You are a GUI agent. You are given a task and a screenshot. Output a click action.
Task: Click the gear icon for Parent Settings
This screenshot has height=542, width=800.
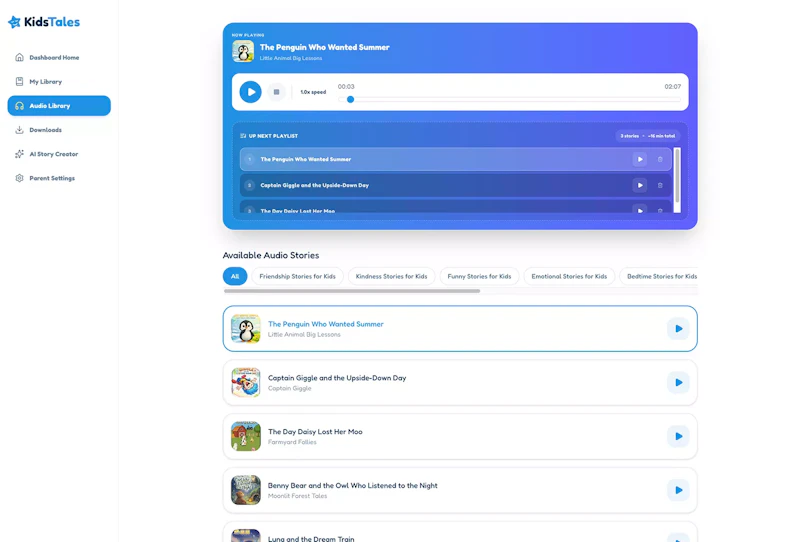click(x=19, y=178)
